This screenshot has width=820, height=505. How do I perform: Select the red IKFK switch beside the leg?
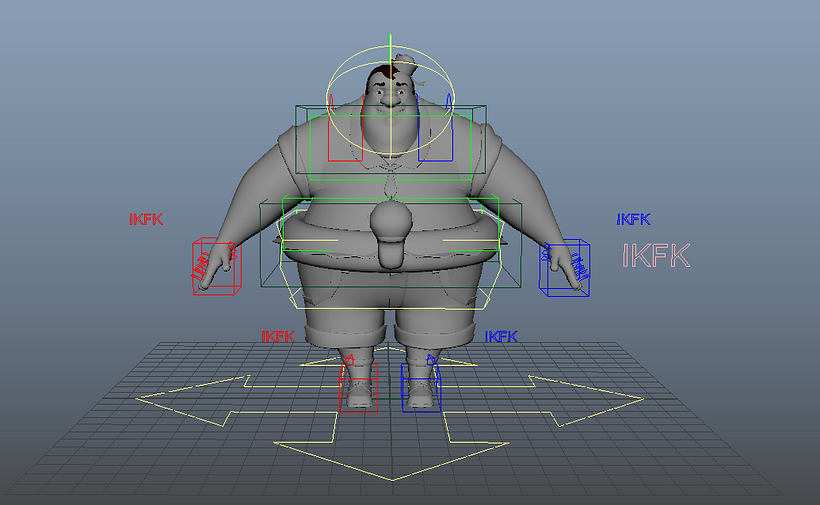coord(278,336)
